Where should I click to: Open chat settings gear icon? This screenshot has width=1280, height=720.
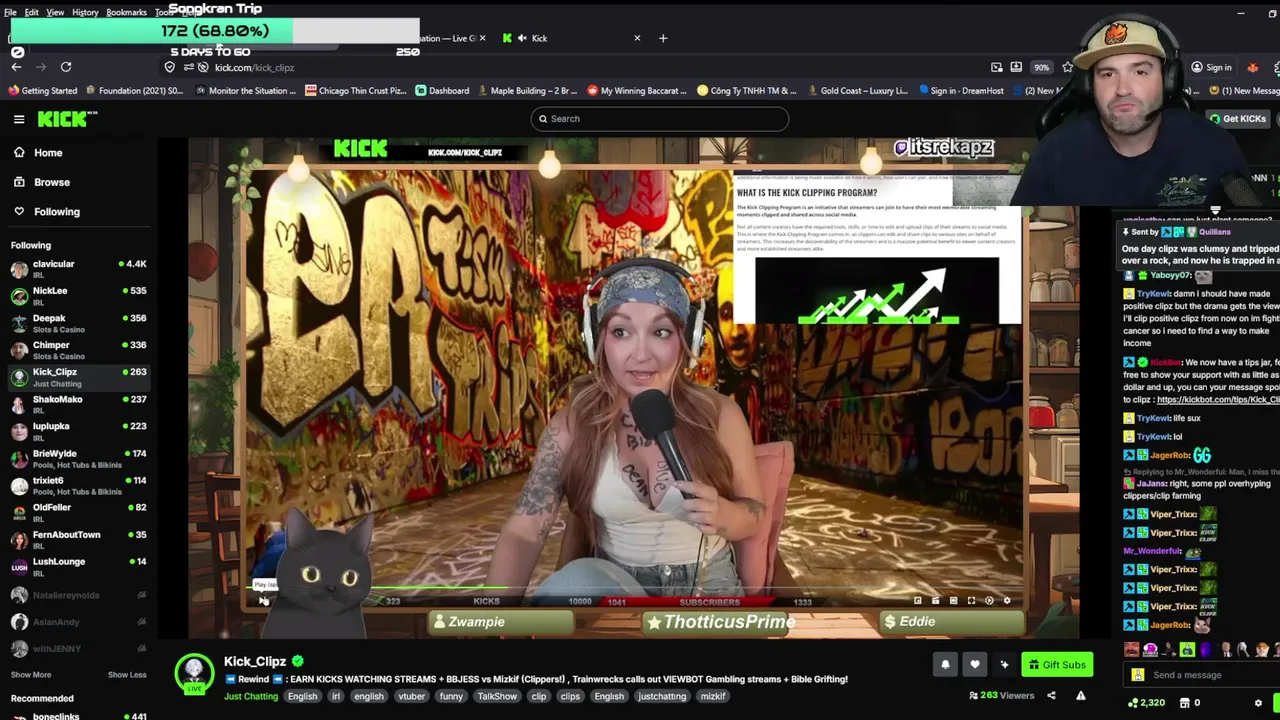[x=1258, y=703]
